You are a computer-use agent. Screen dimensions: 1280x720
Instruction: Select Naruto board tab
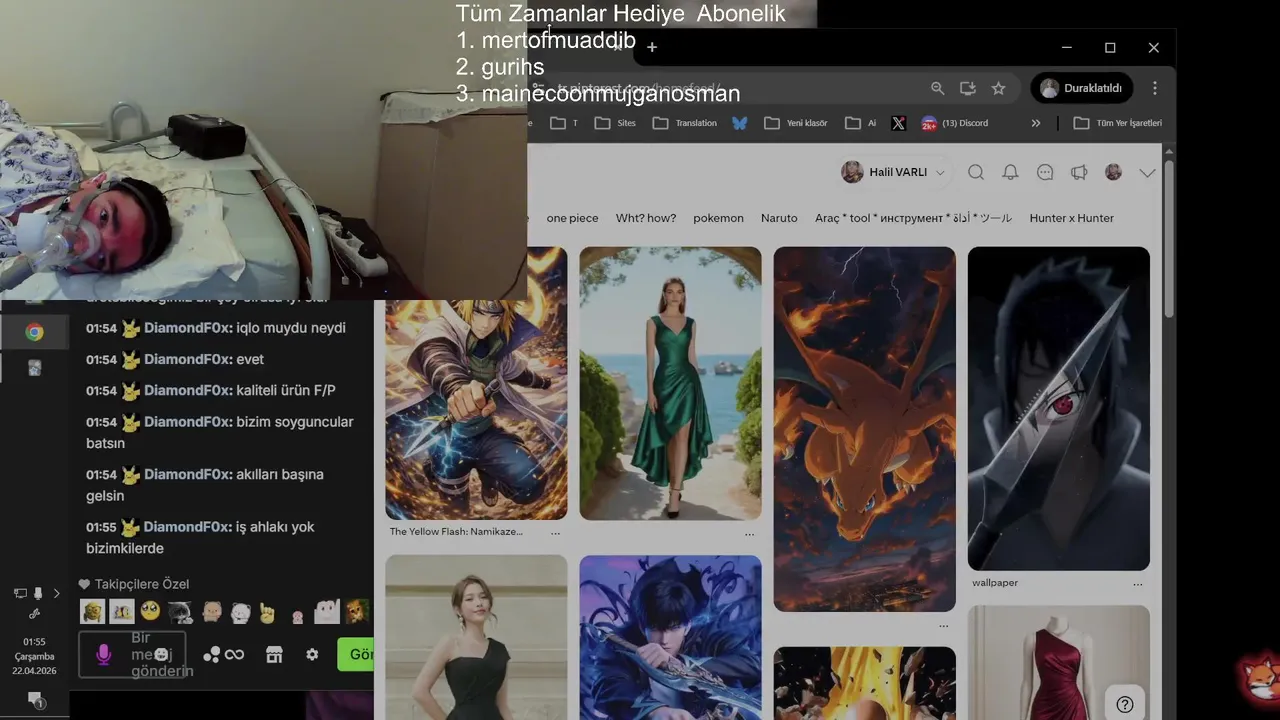[779, 218]
